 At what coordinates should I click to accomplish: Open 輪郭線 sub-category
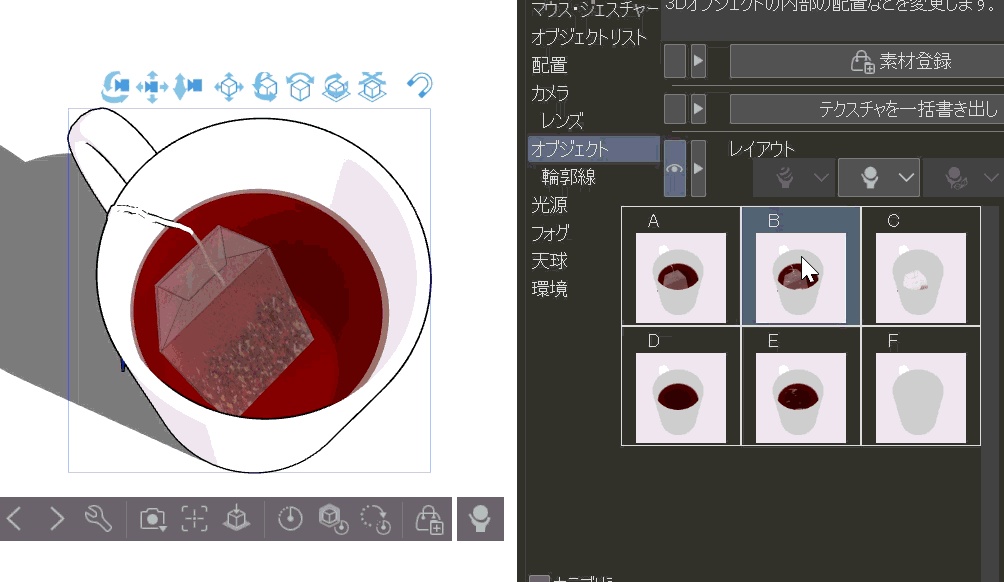(x=569, y=177)
